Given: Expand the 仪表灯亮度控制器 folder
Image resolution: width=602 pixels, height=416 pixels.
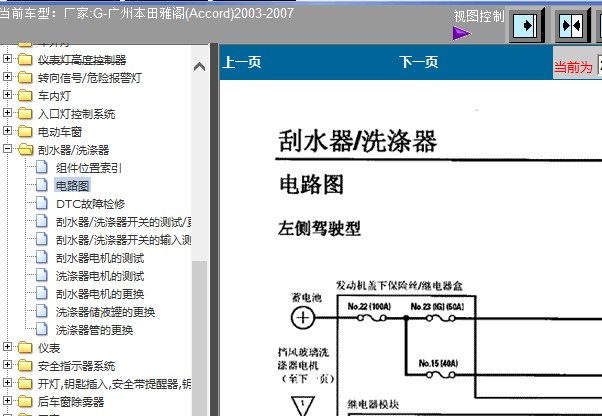Looking at the screenshot, I should pos(7,58).
